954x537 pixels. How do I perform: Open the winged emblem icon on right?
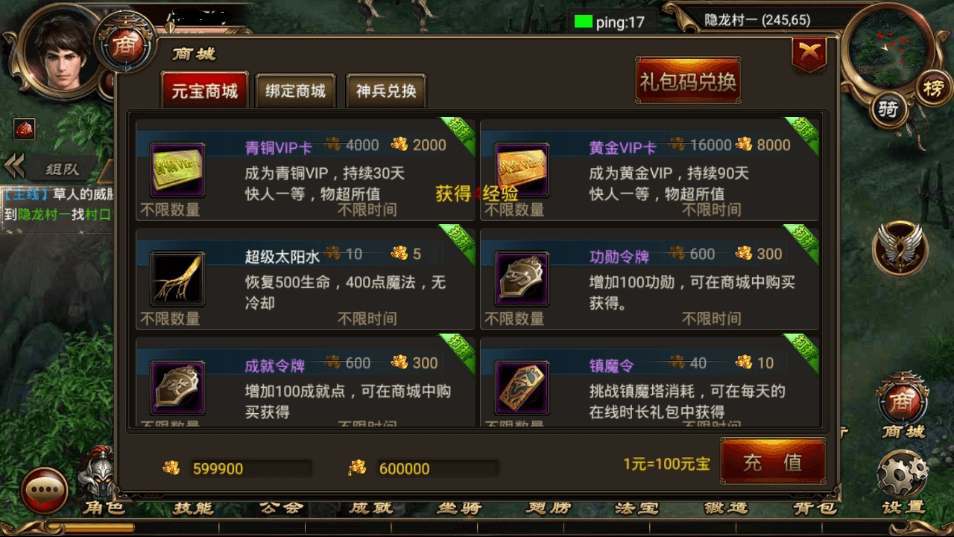pos(900,249)
